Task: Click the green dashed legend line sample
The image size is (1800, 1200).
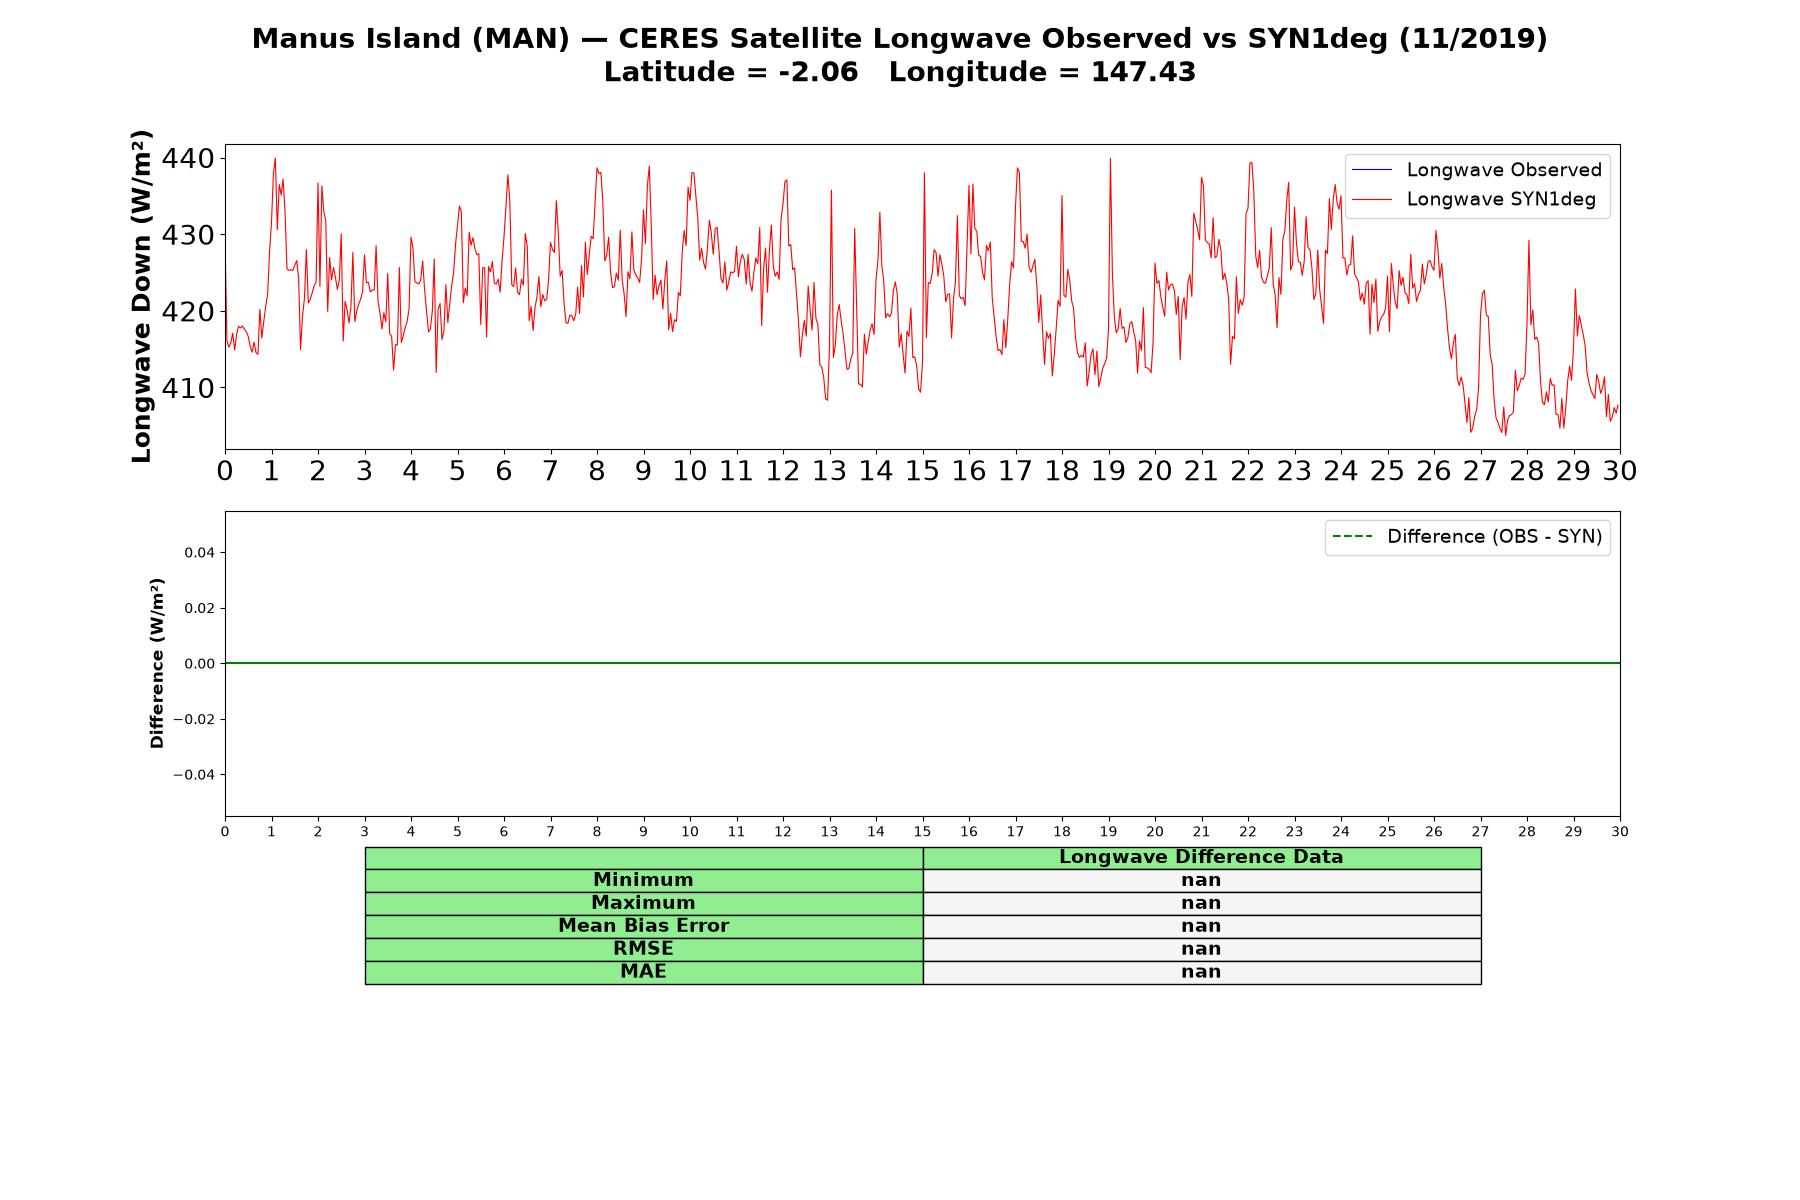Action: click(x=1352, y=537)
